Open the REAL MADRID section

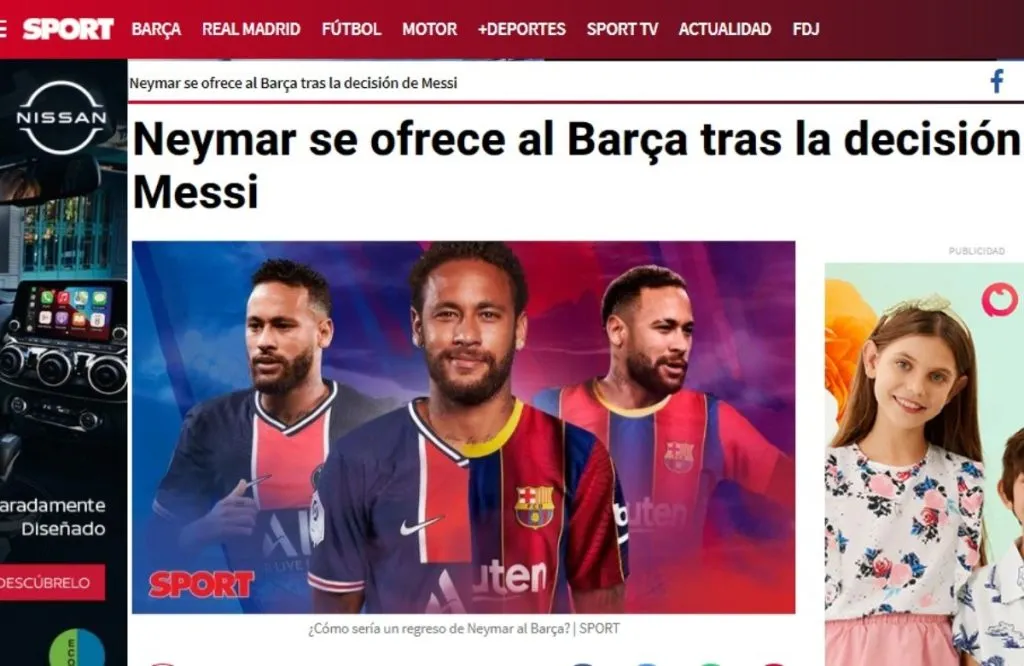(x=251, y=29)
